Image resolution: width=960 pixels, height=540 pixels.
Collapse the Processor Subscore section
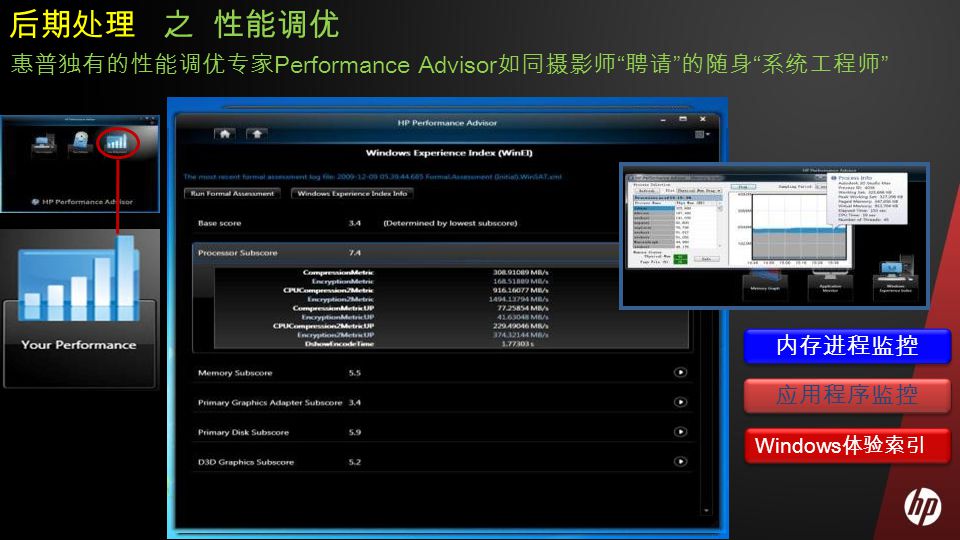407,253
